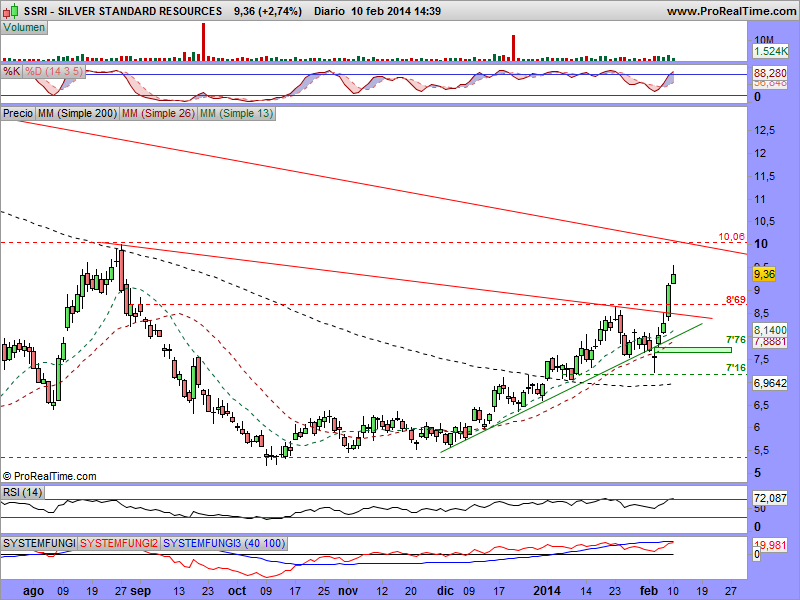Viewport: 800px width, 600px height.
Task: Click the moving average value 7,8881
Action: 770,341
